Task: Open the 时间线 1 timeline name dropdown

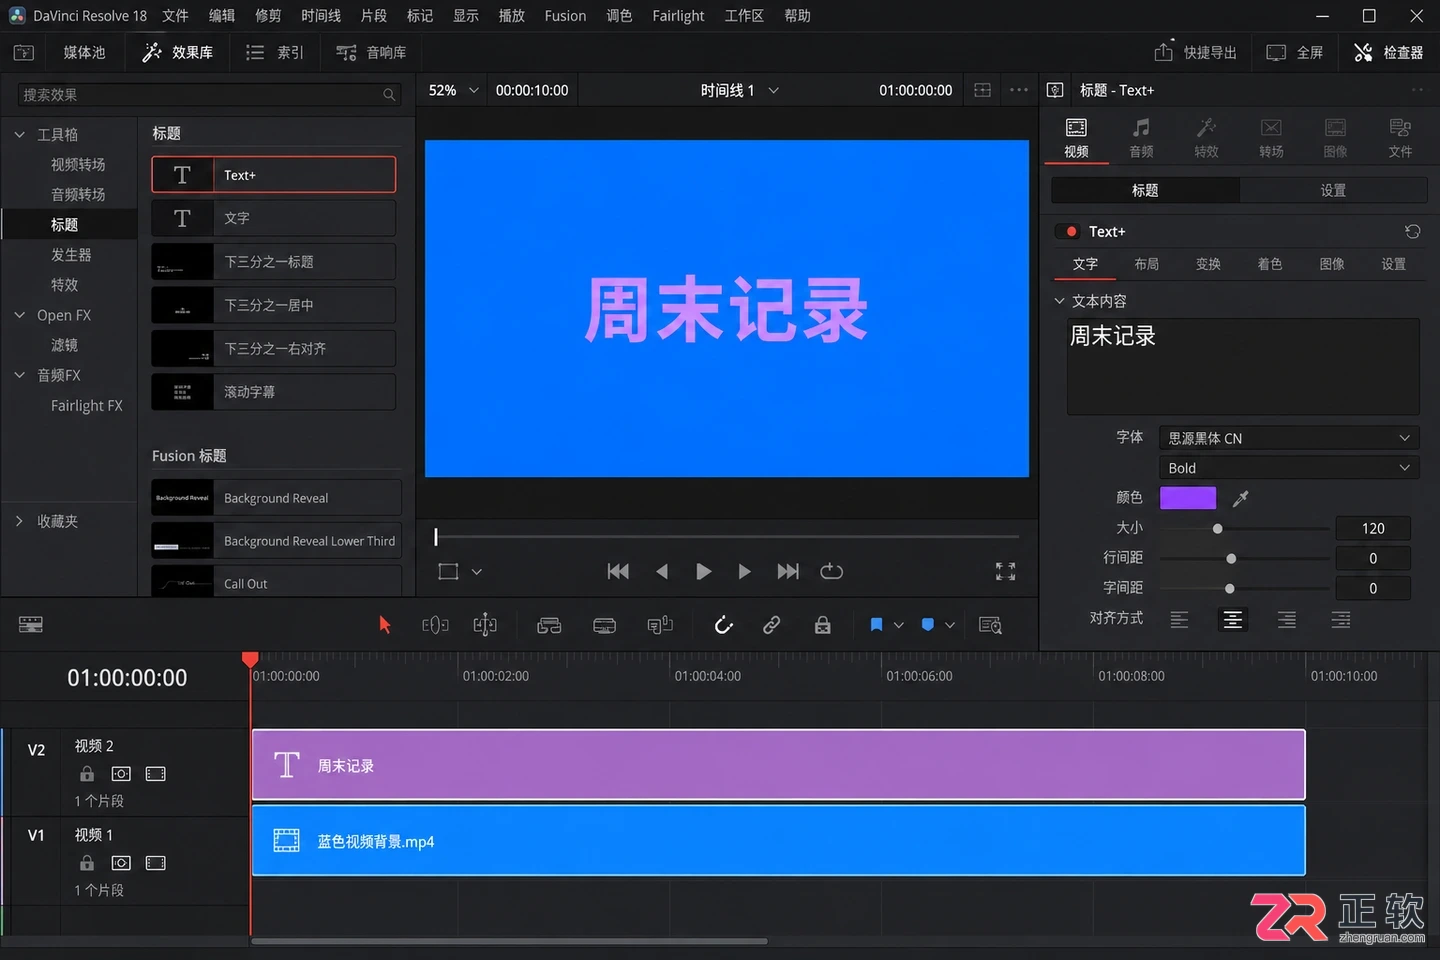Action: (739, 90)
